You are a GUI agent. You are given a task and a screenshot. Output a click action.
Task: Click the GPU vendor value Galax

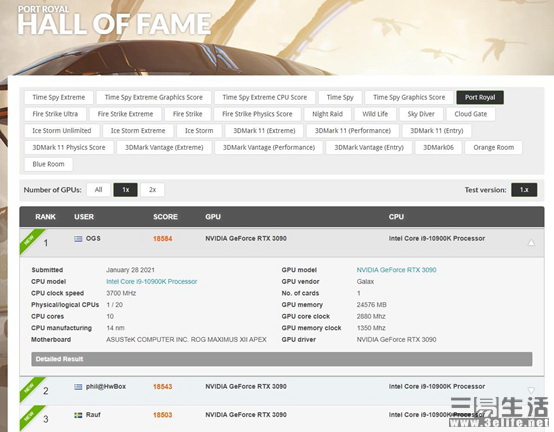coord(365,282)
